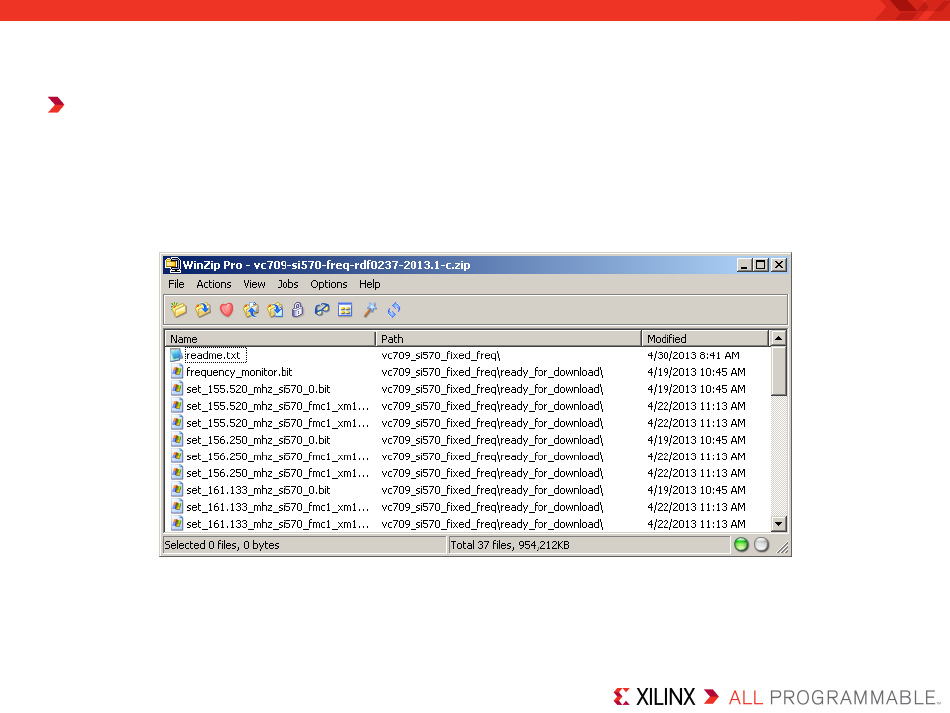Viewport: 950px width, 713px height.
Task: Close the WinZip Pro window
Action: click(779, 265)
